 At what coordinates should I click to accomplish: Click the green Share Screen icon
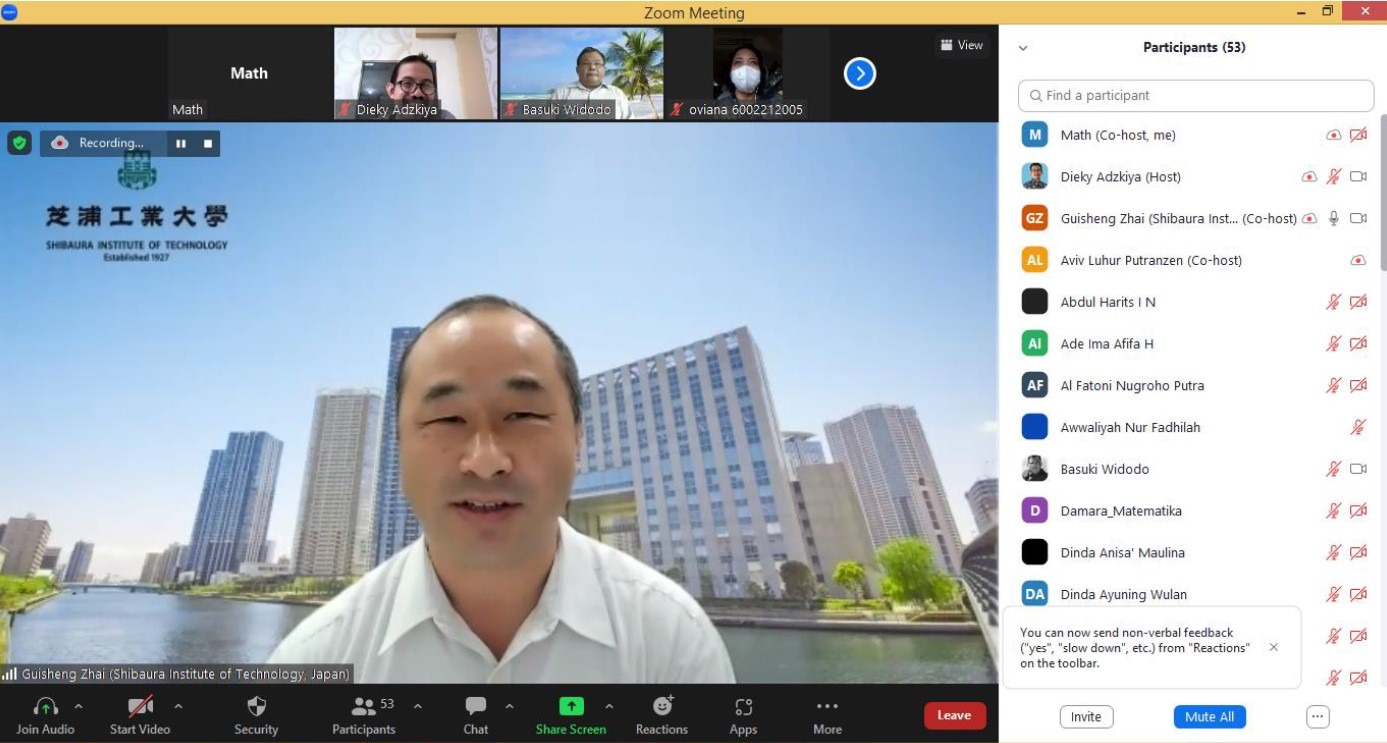point(571,706)
